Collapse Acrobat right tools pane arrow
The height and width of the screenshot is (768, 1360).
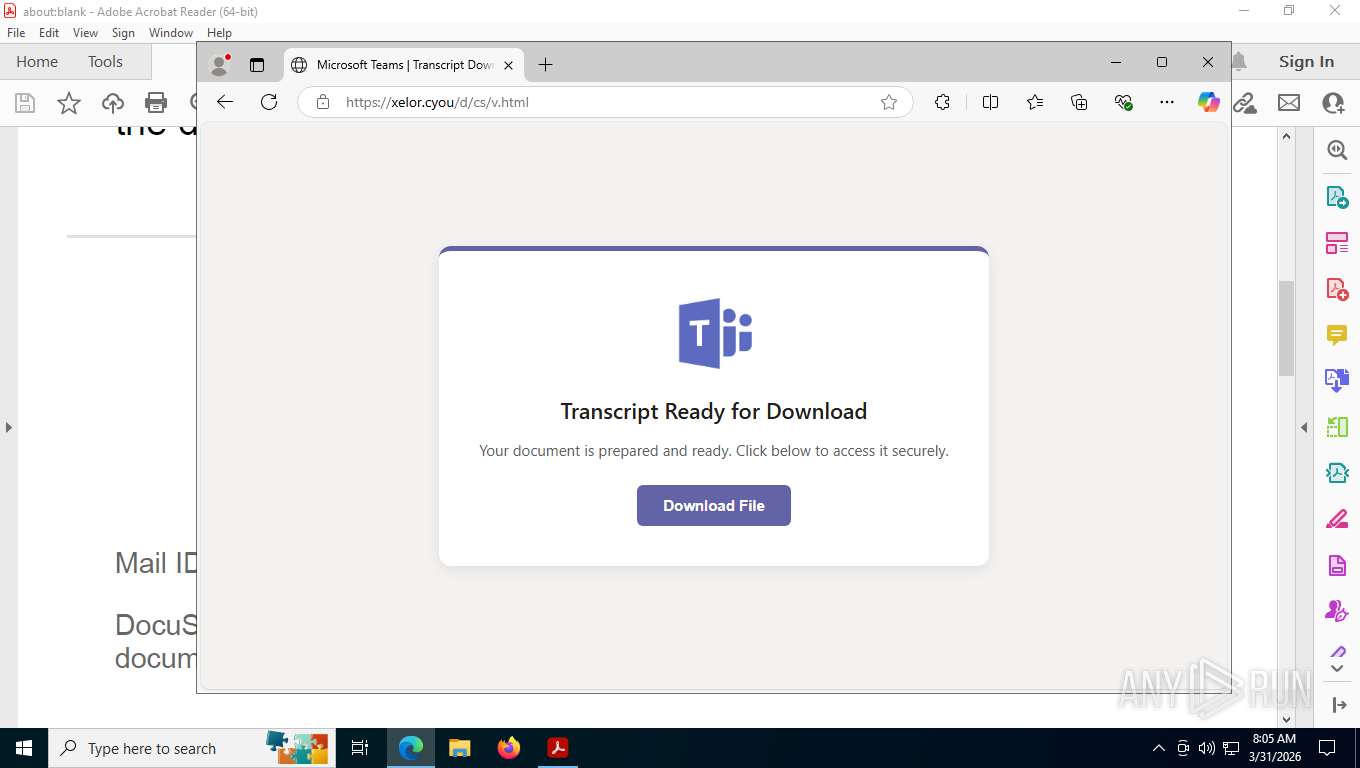click(x=1304, y=427)
